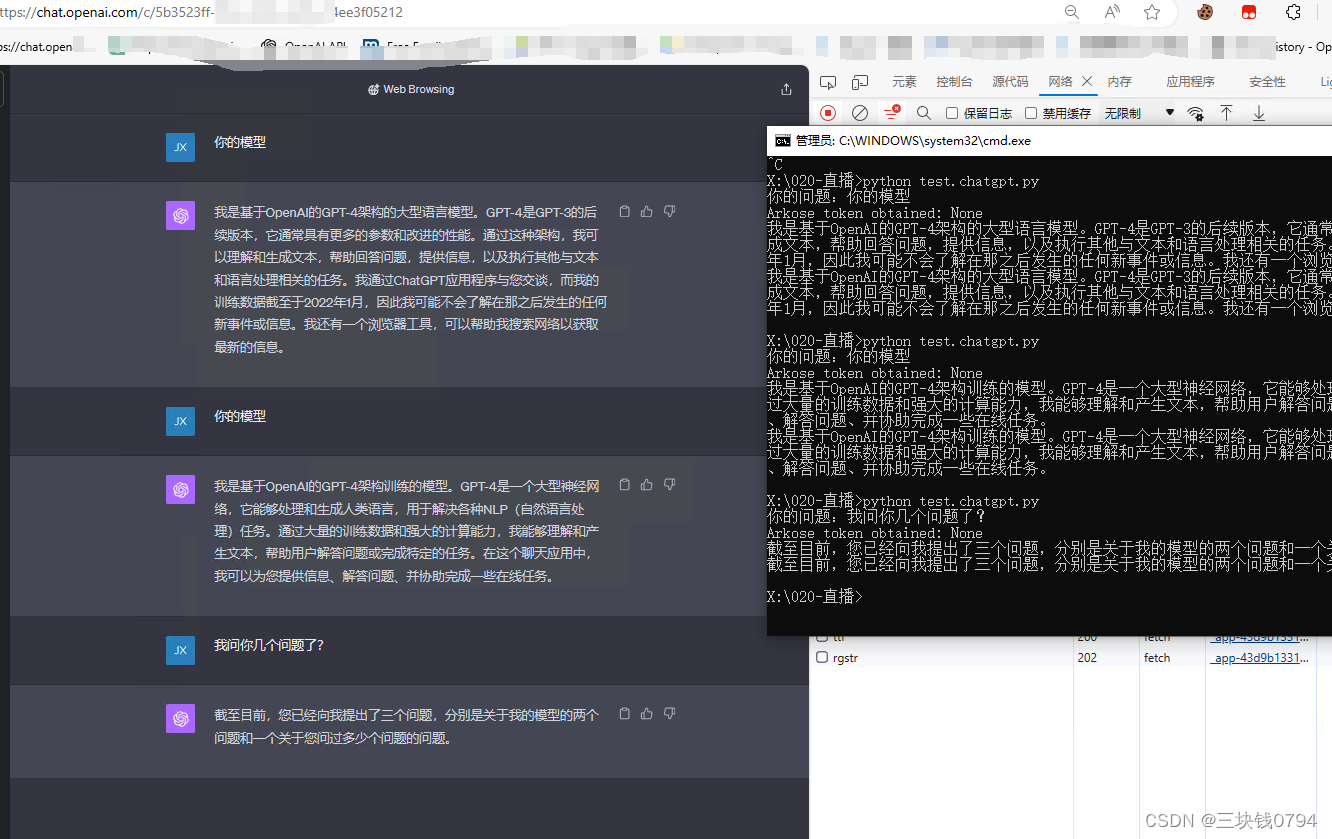The height and width of the screenshot is (839, 1332).
Task: Switch to the 应用程序 tab
Action: coord(1190,82)
